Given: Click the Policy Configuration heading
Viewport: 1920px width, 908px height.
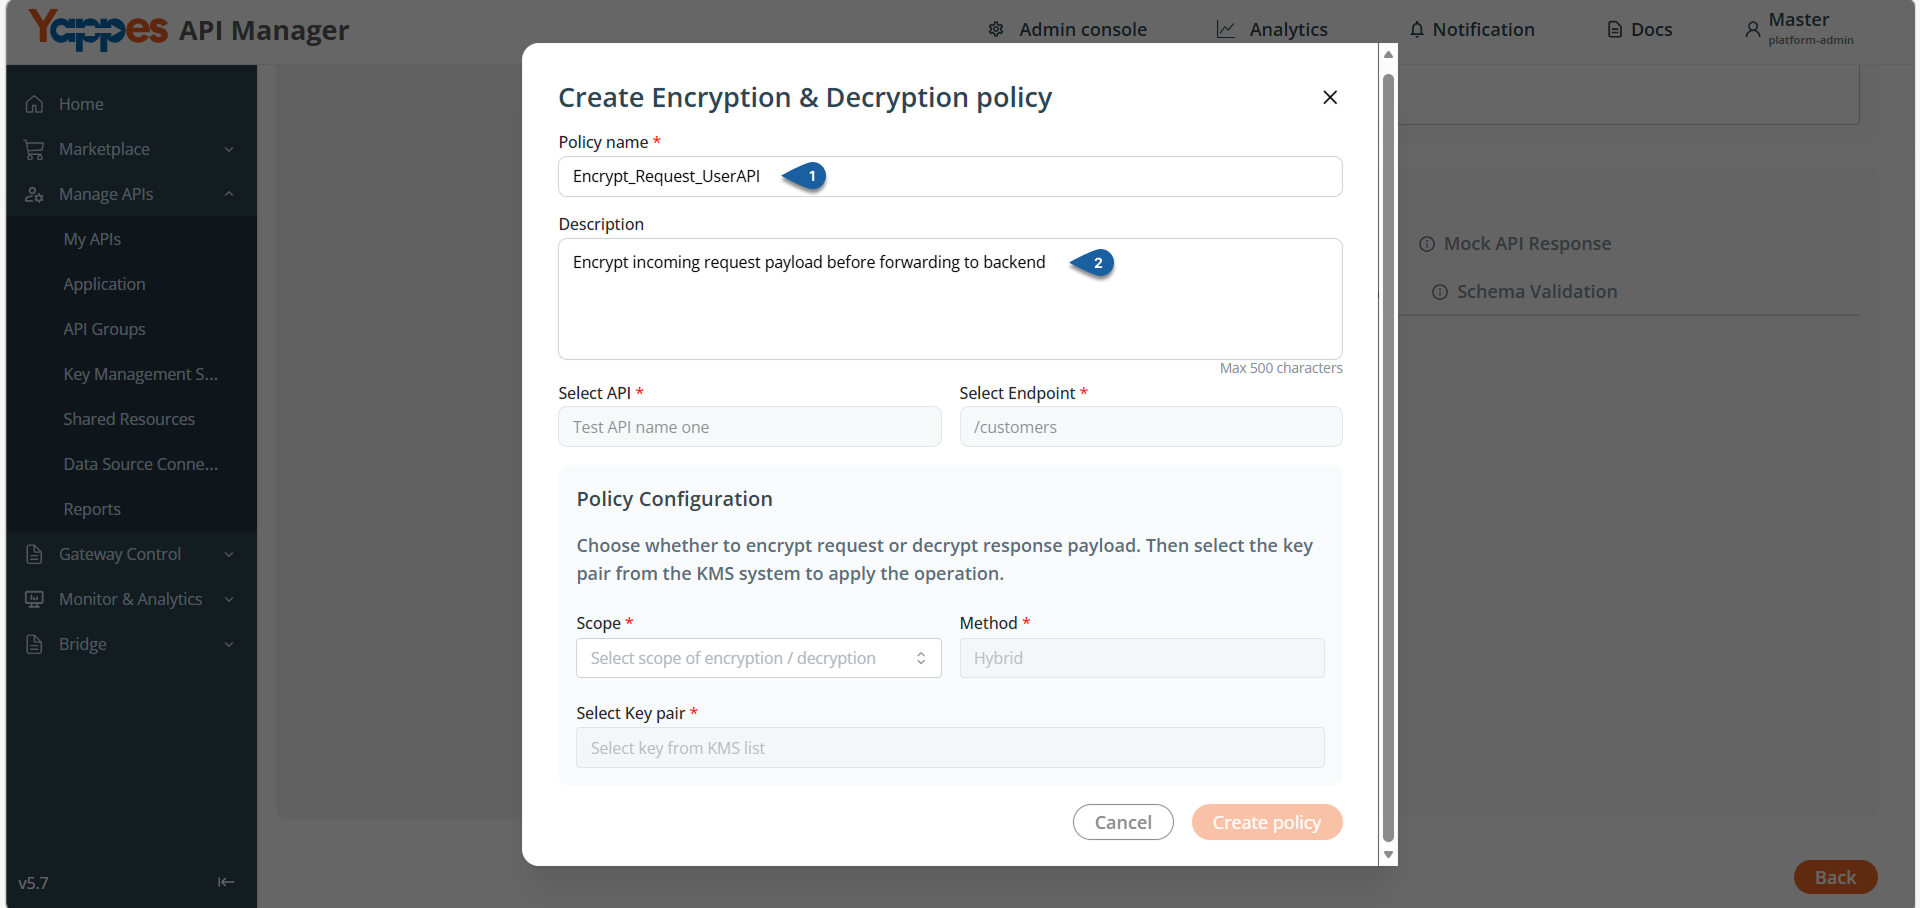Looking at the screenshot, I should 674,499.
